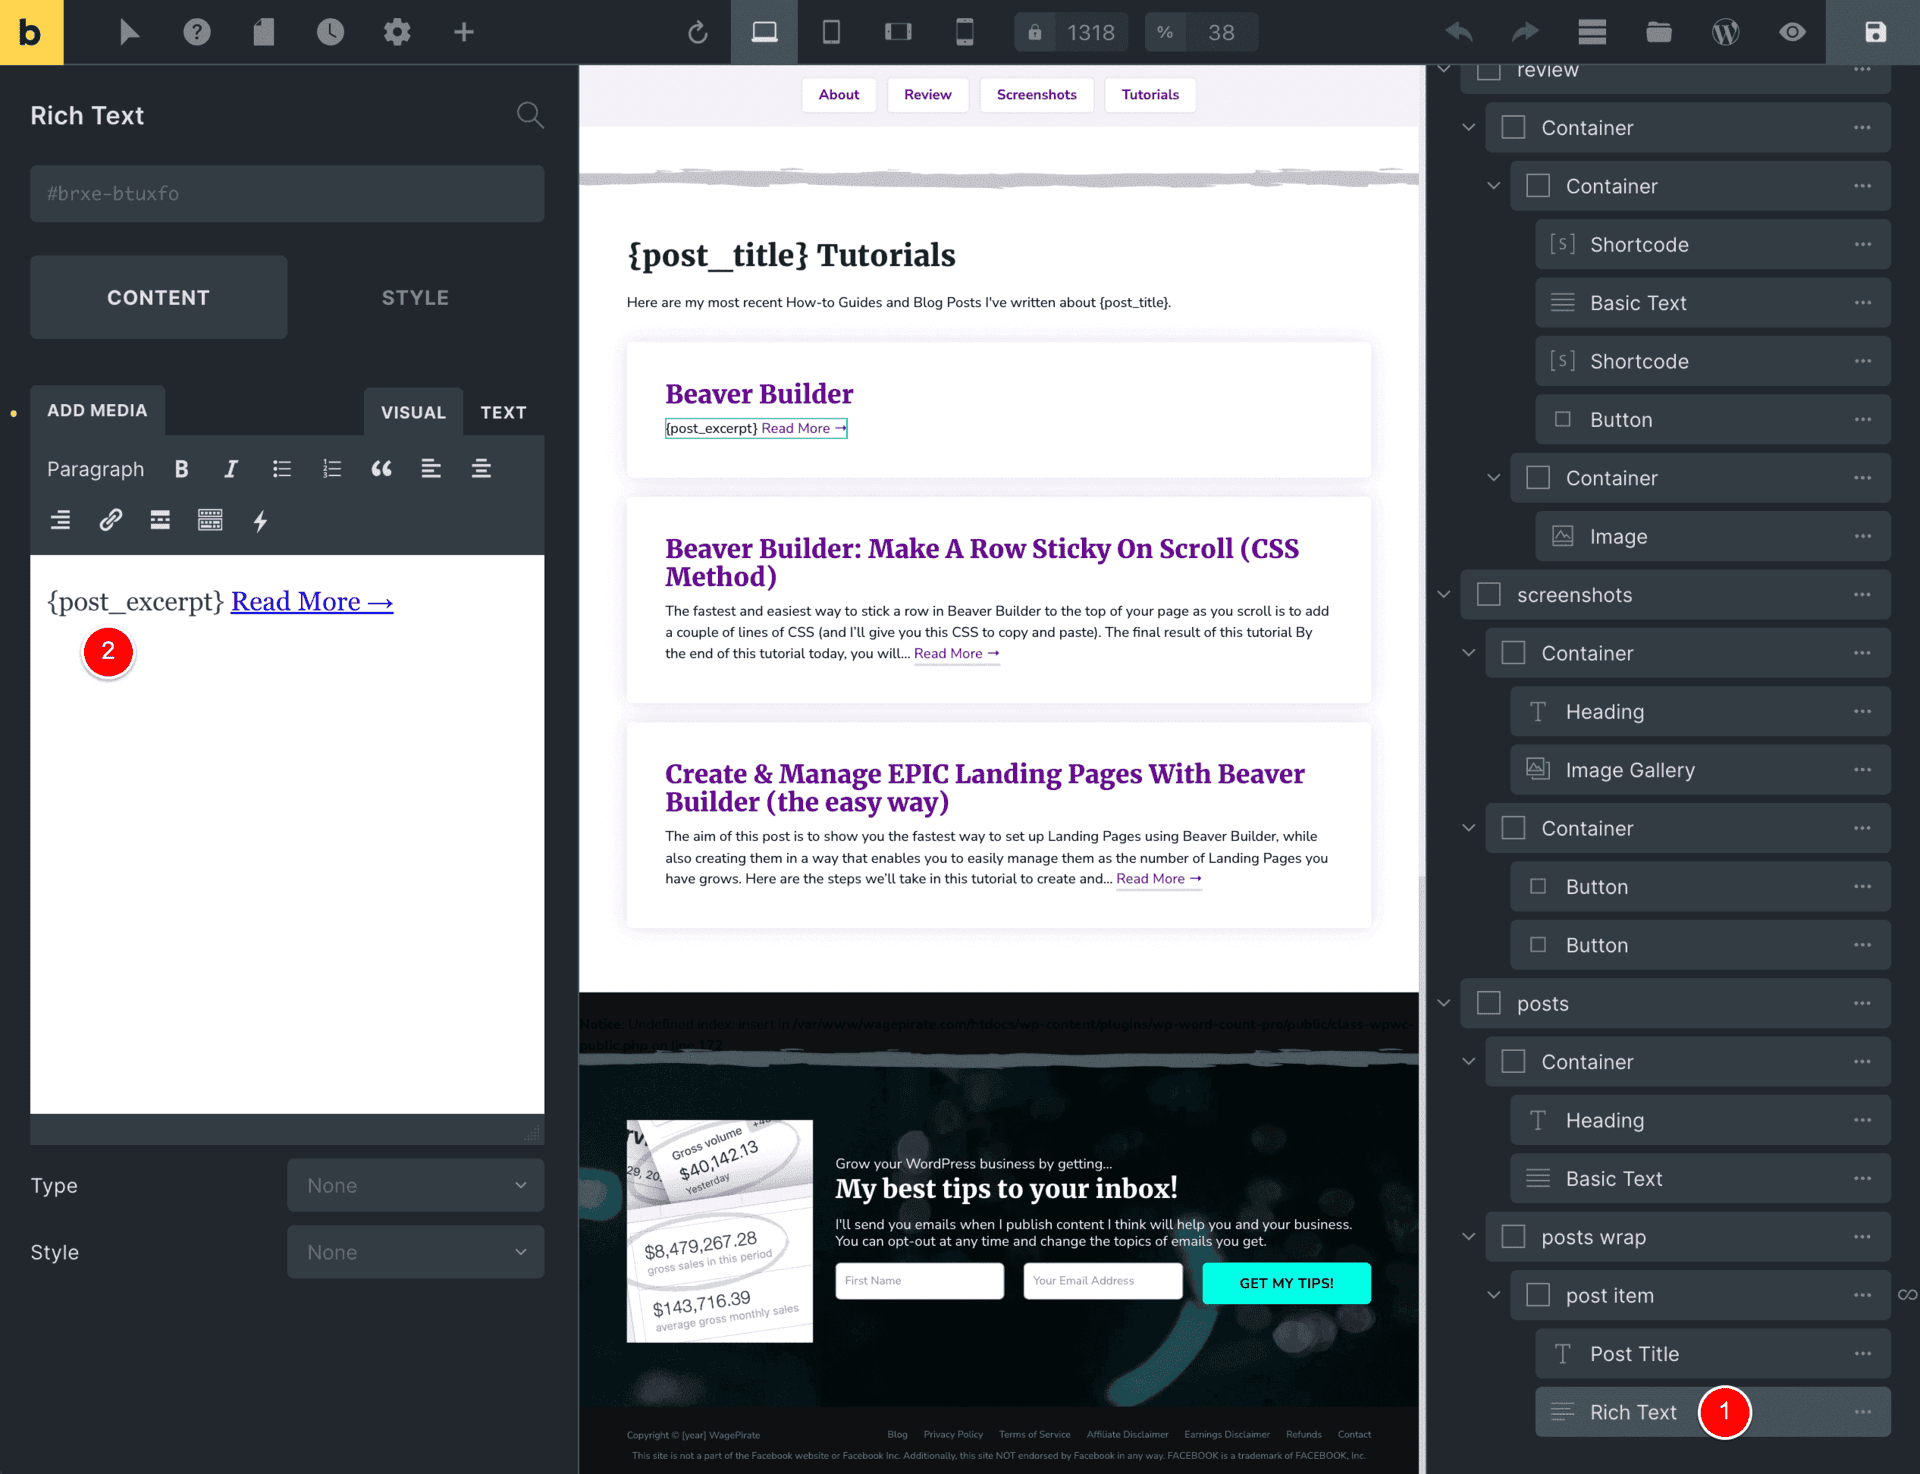The height and width of the screenshot is (1474, 1920).
Task: Insert a blockquote
Action: click(381, 469)
